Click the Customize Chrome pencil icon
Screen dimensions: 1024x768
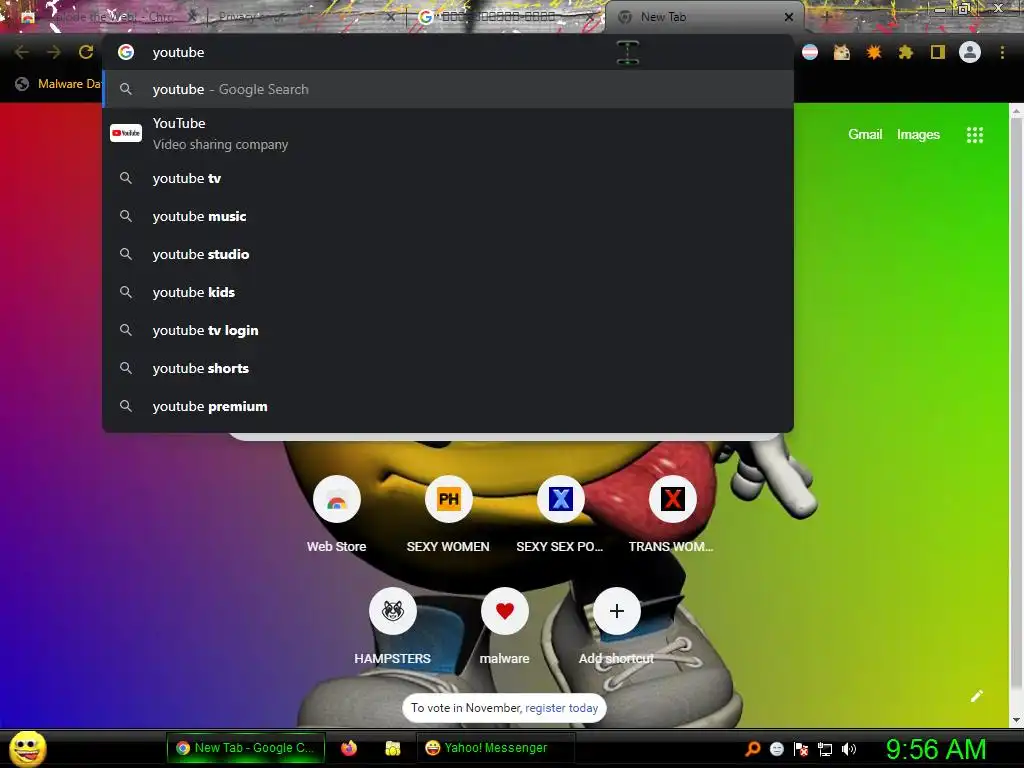tap(976, 696)
